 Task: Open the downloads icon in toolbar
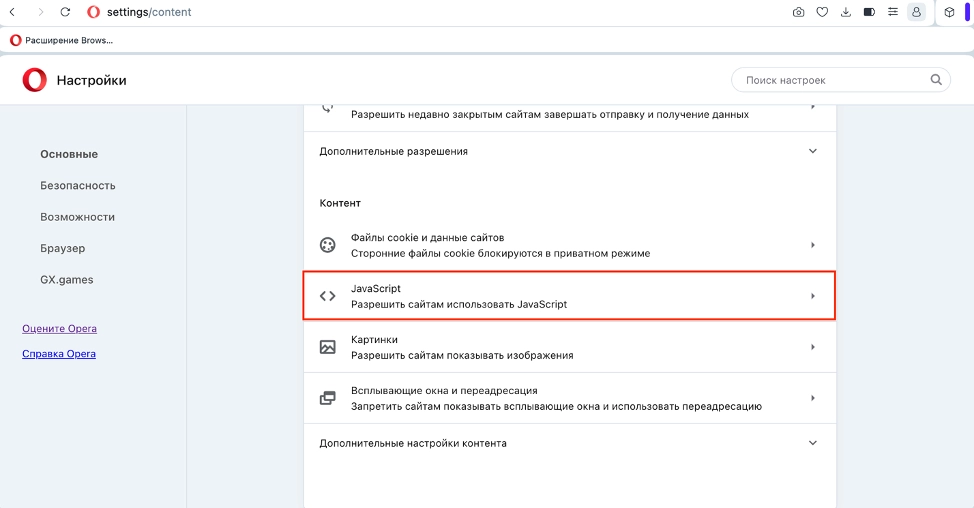coord(846,12)
